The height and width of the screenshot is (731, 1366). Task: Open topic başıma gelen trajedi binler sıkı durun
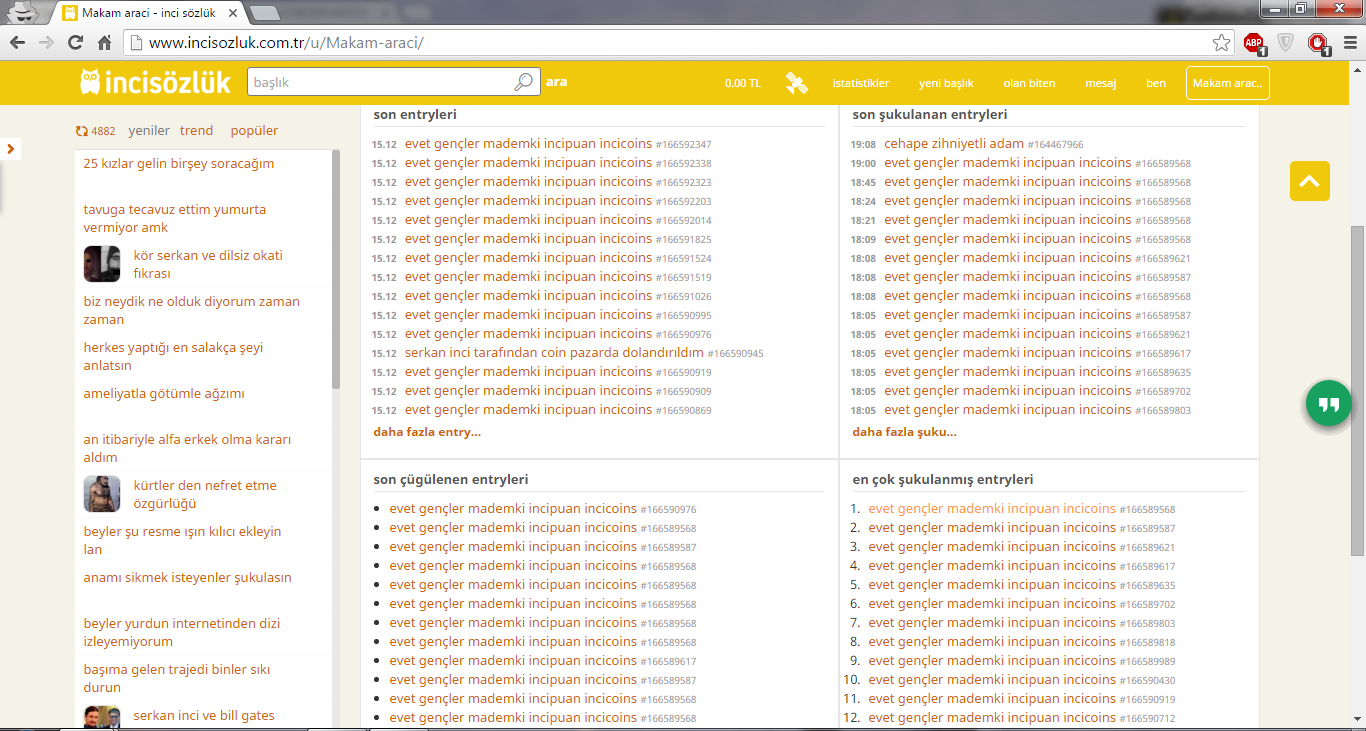(x=177, y=679)
